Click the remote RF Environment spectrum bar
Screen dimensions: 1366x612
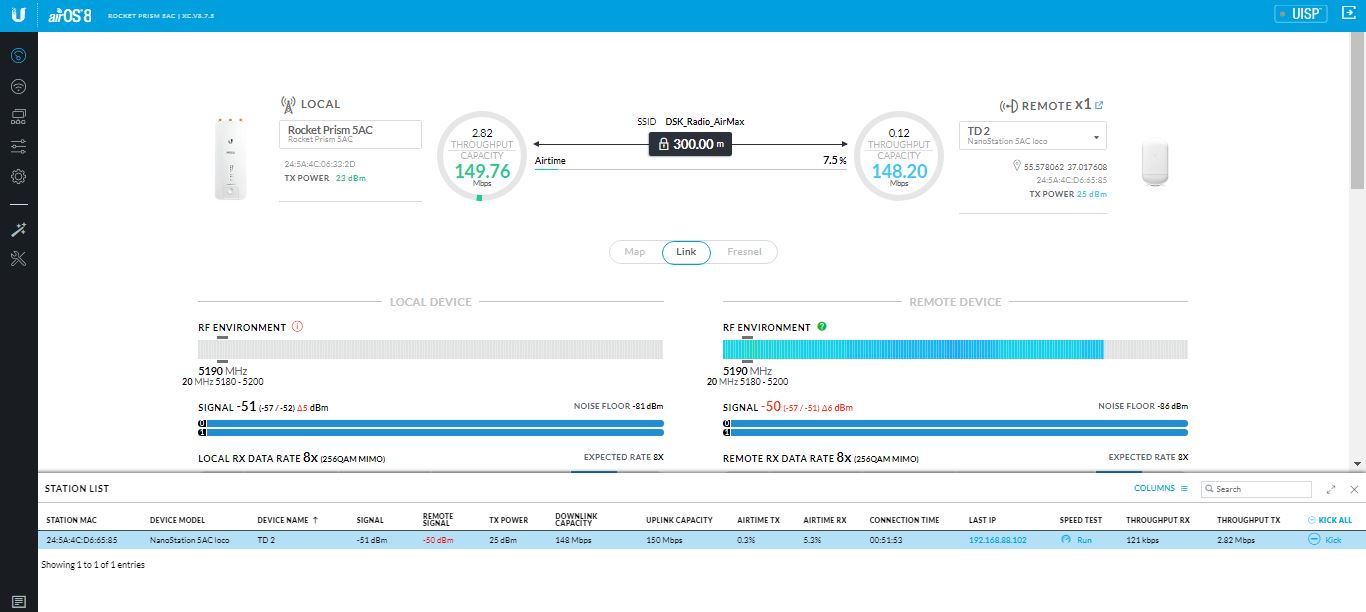click(x=955, y=349)
